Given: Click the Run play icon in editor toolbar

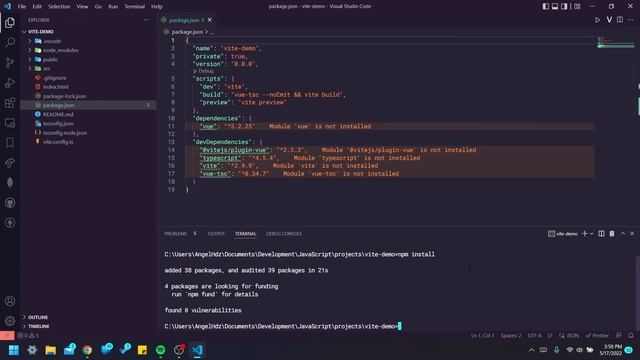Looking at the screenshot, I should point(598,20).
